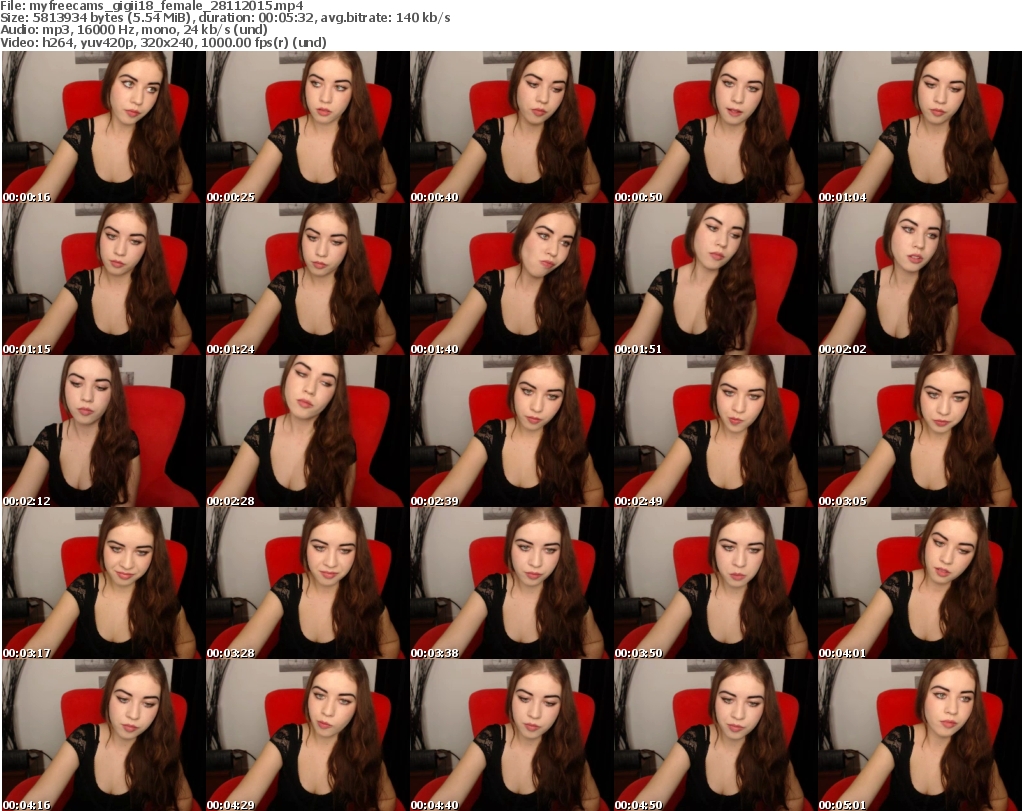
Task: Select the thumbnail frame stamped 00:04:50
Action: (715, 735)
